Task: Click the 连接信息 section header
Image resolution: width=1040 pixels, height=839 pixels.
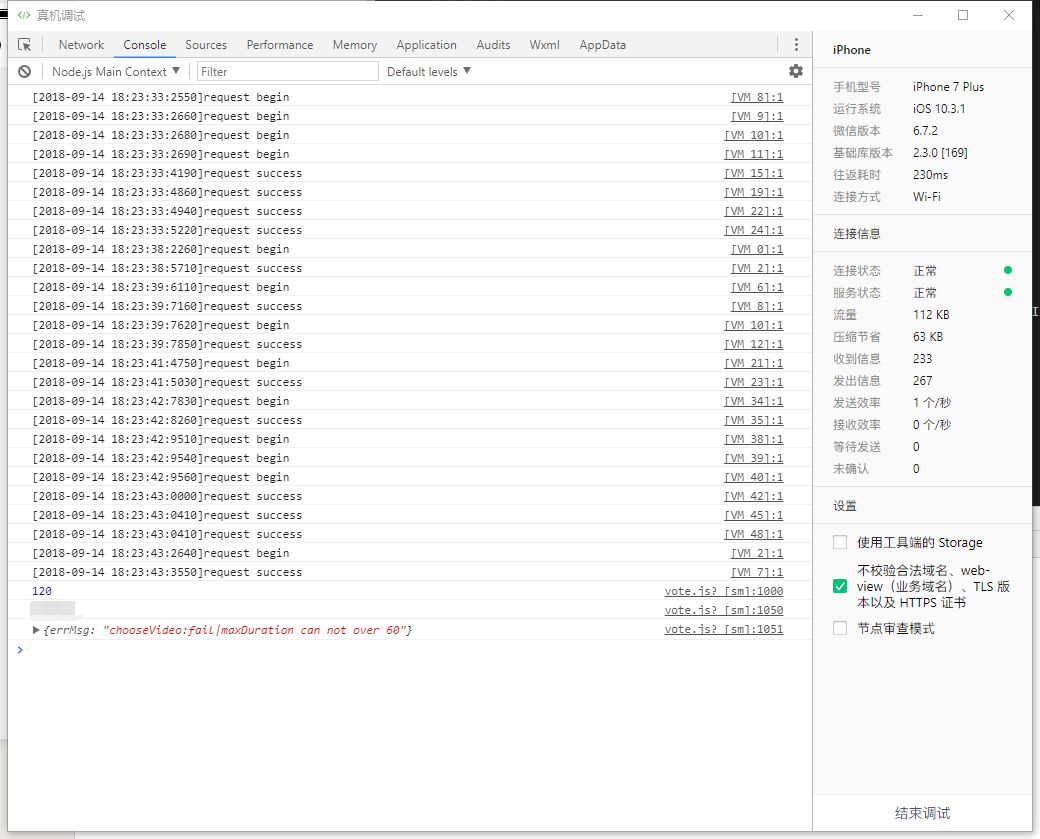Action: (x=856, y=233)
